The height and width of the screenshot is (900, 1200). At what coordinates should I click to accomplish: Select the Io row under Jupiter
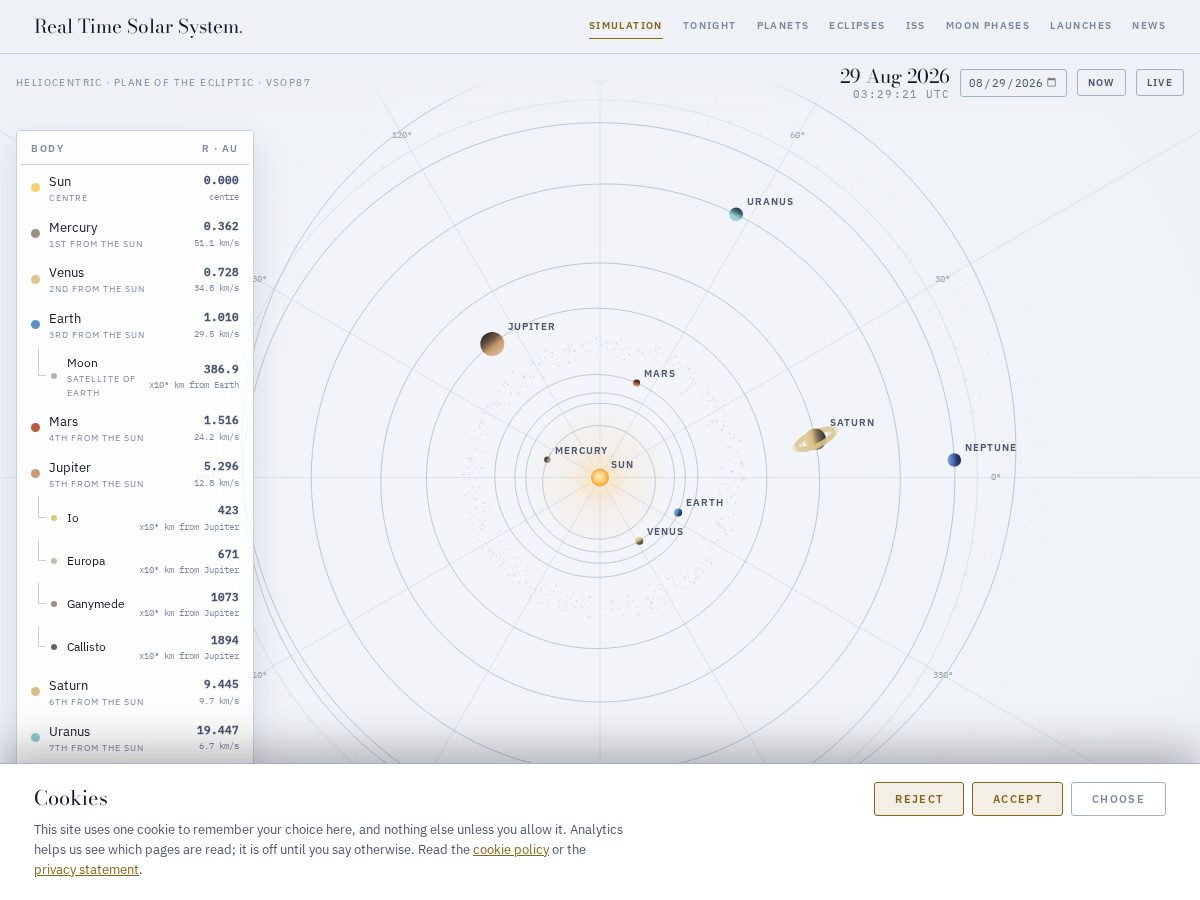click(x=135, y=518)
